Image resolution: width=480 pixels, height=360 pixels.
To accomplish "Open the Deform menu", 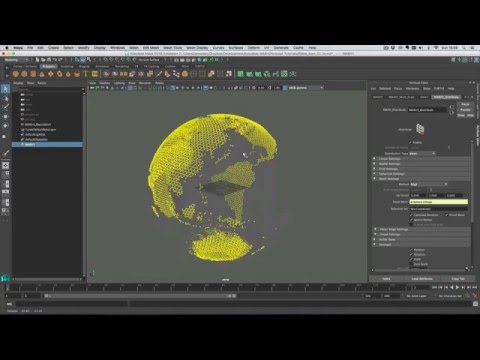I will pos(254,48).
